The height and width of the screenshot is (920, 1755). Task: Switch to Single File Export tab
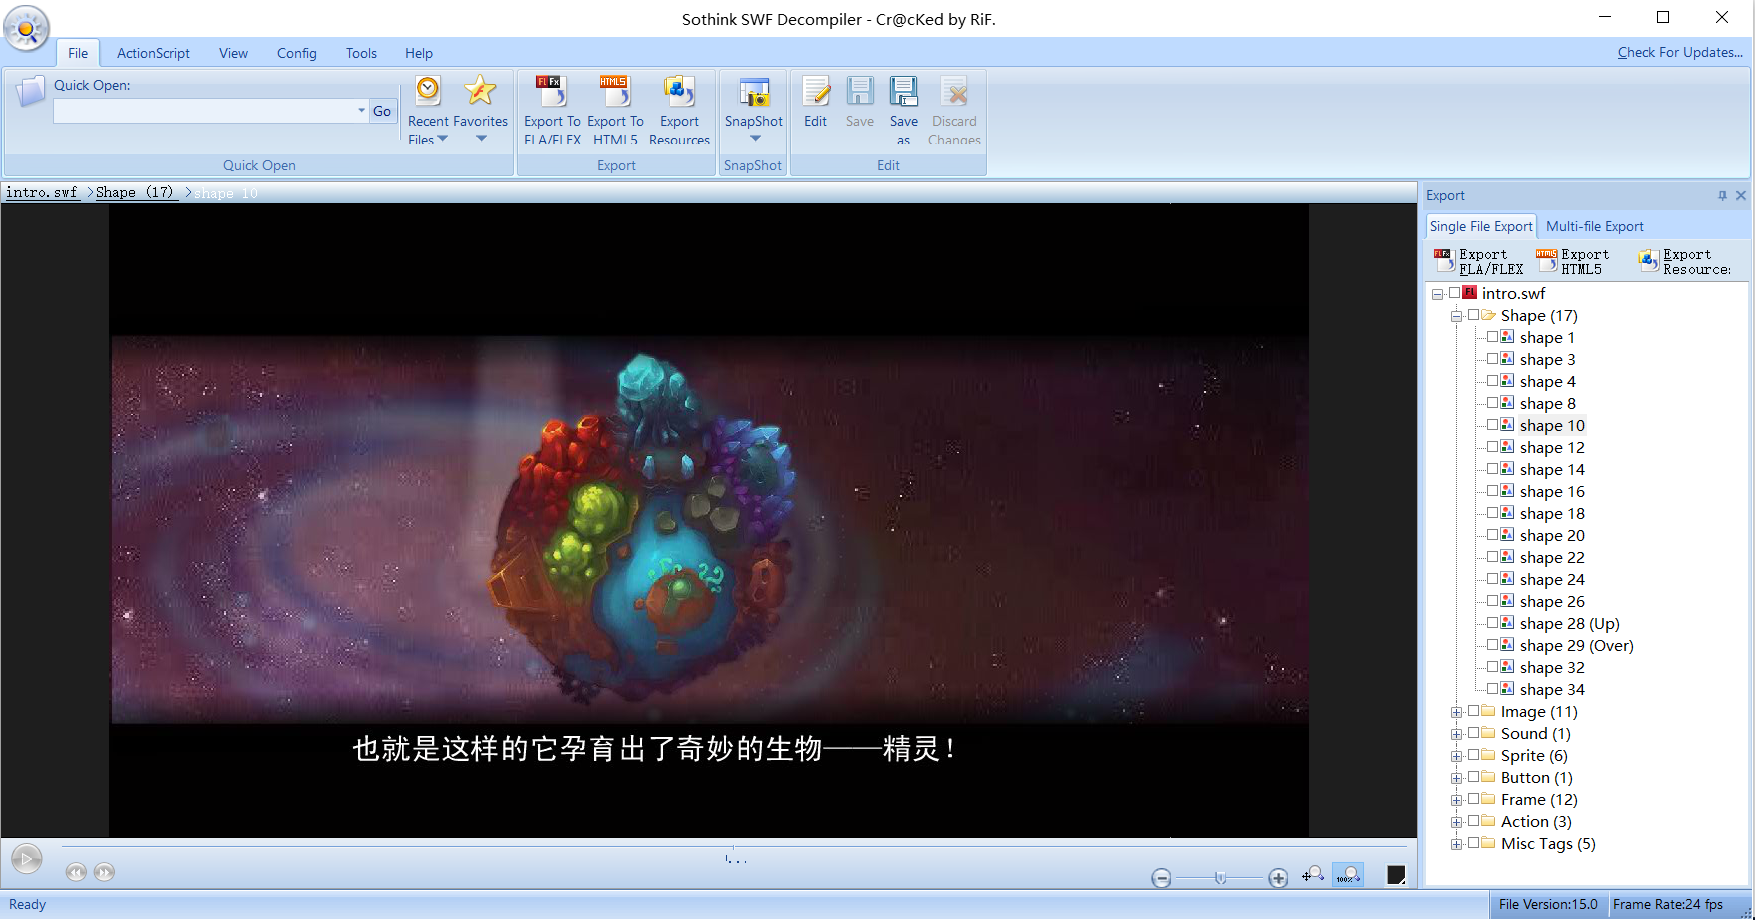pos(1481,226)
